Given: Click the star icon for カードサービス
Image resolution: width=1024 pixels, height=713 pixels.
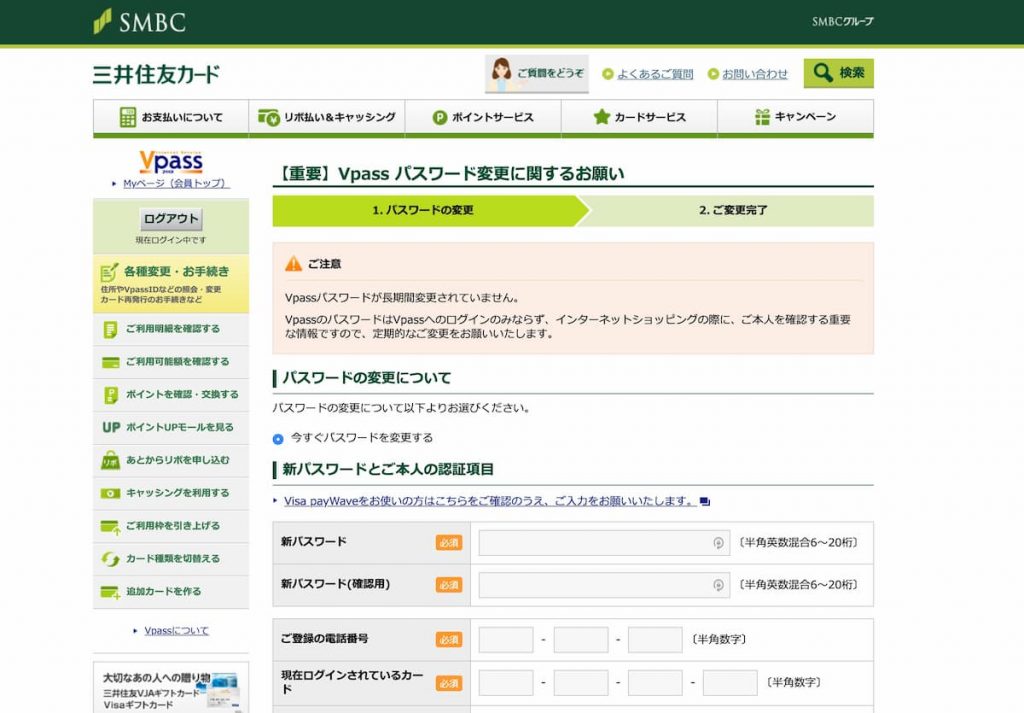Looking at the screenshot, I should (x=601, y=117).
